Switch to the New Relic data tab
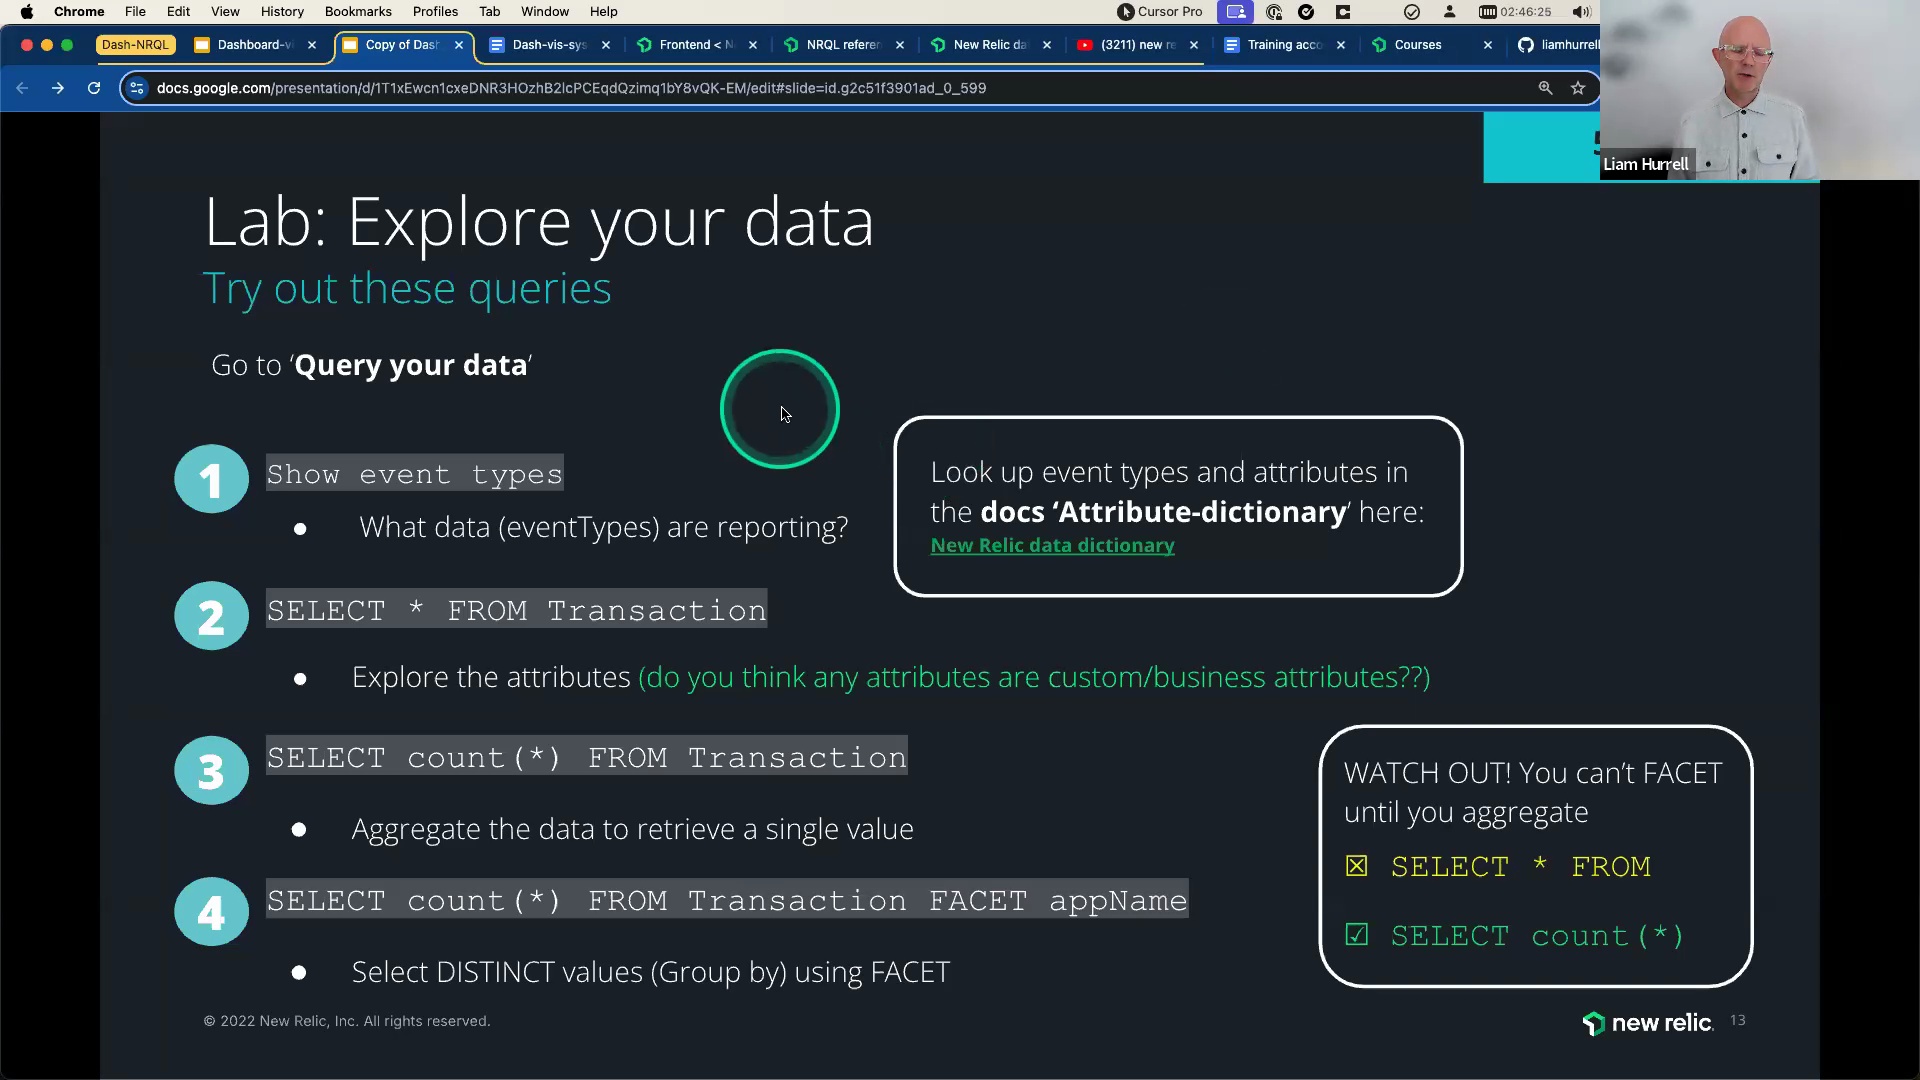The image size is (1920, 1080). [989, 45]
